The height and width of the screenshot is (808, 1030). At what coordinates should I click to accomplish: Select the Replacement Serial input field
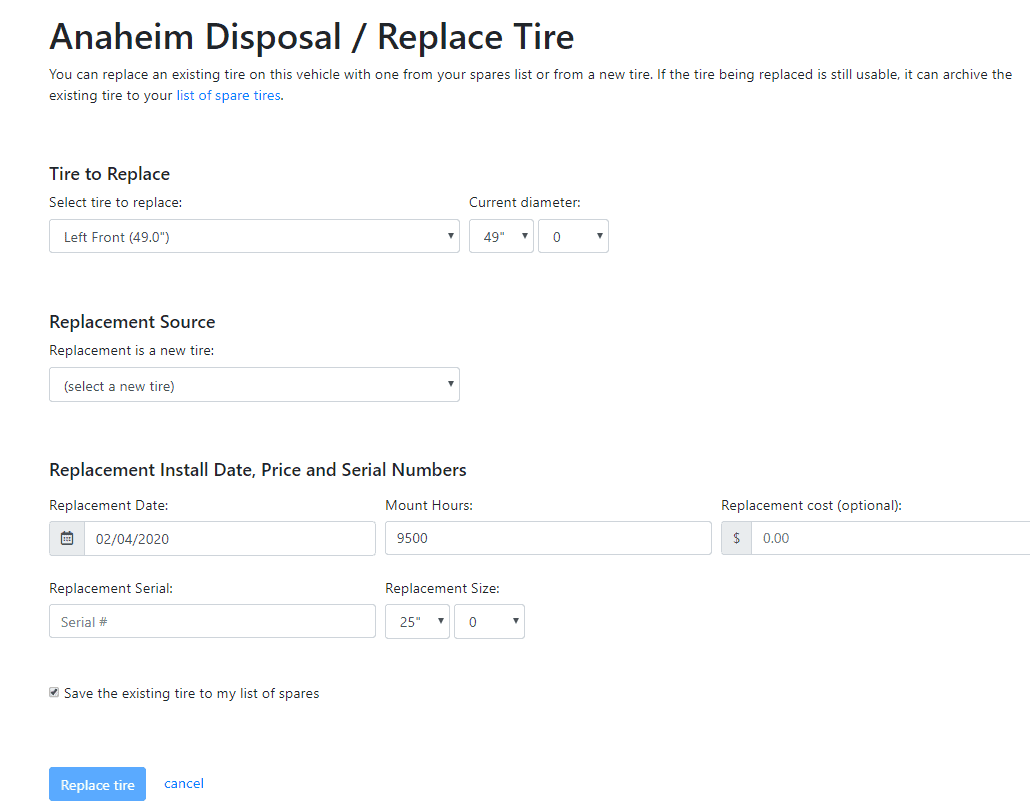(212, 621)
